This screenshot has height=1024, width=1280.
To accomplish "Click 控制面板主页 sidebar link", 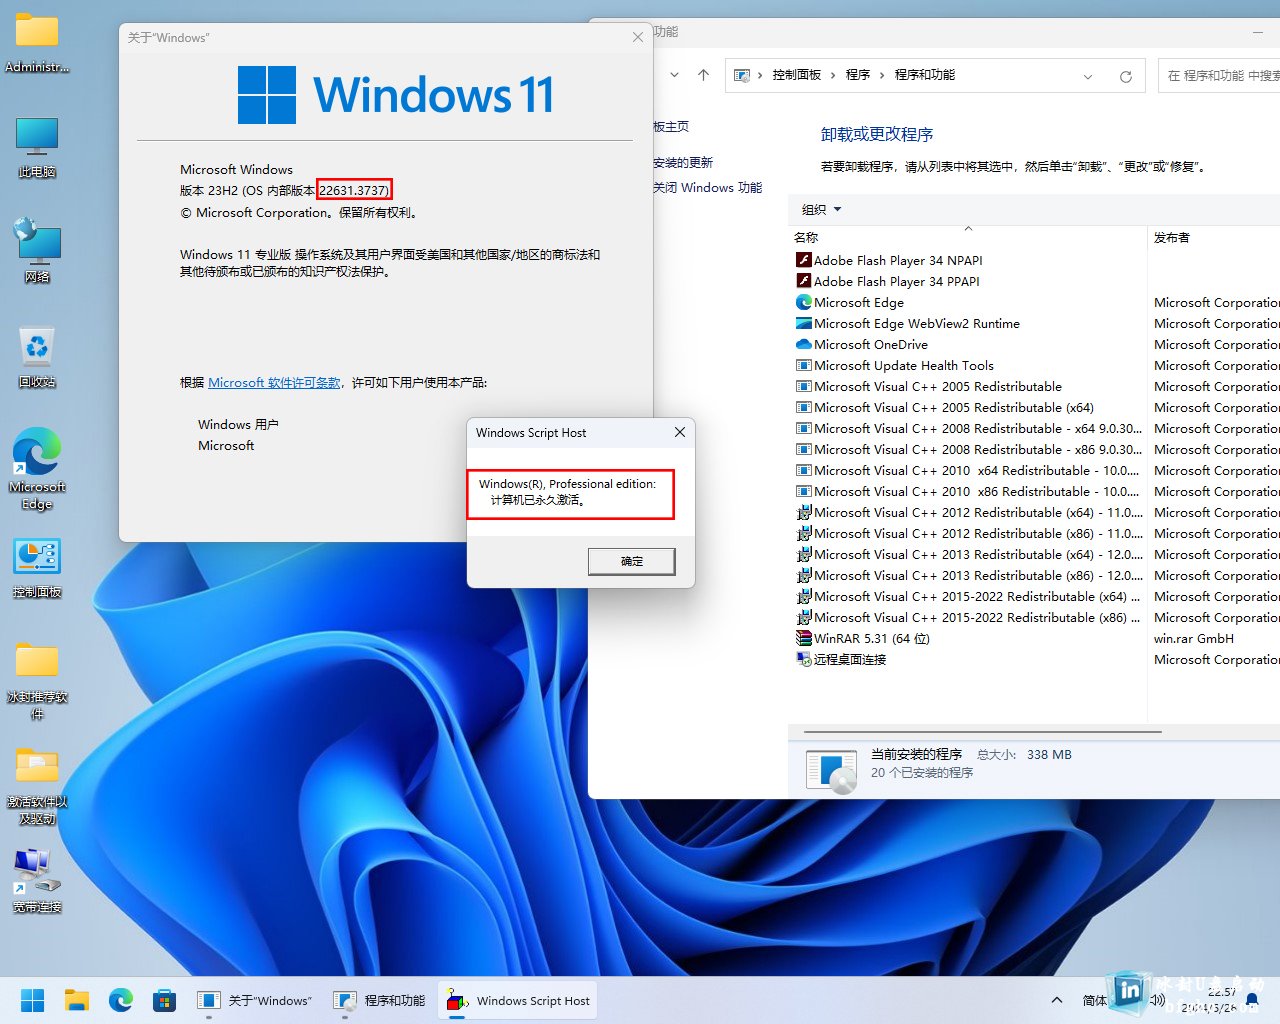I will click(x=671, y=126).
